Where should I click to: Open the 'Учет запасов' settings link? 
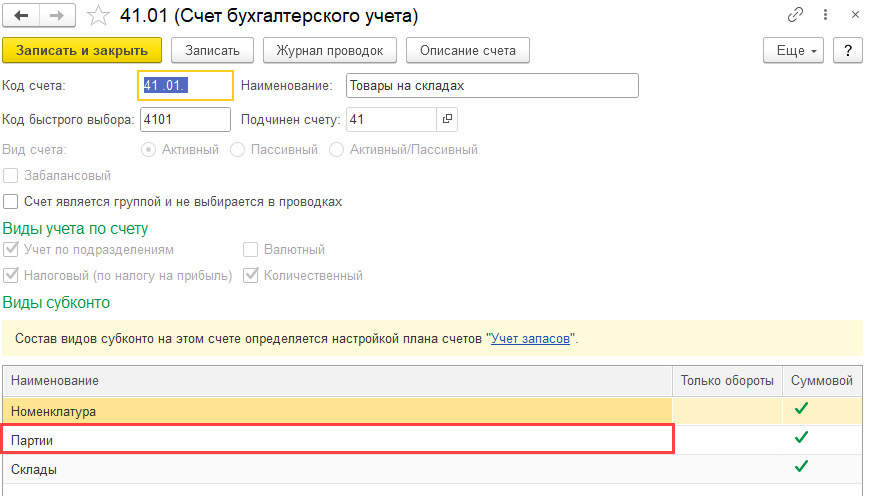530,339
